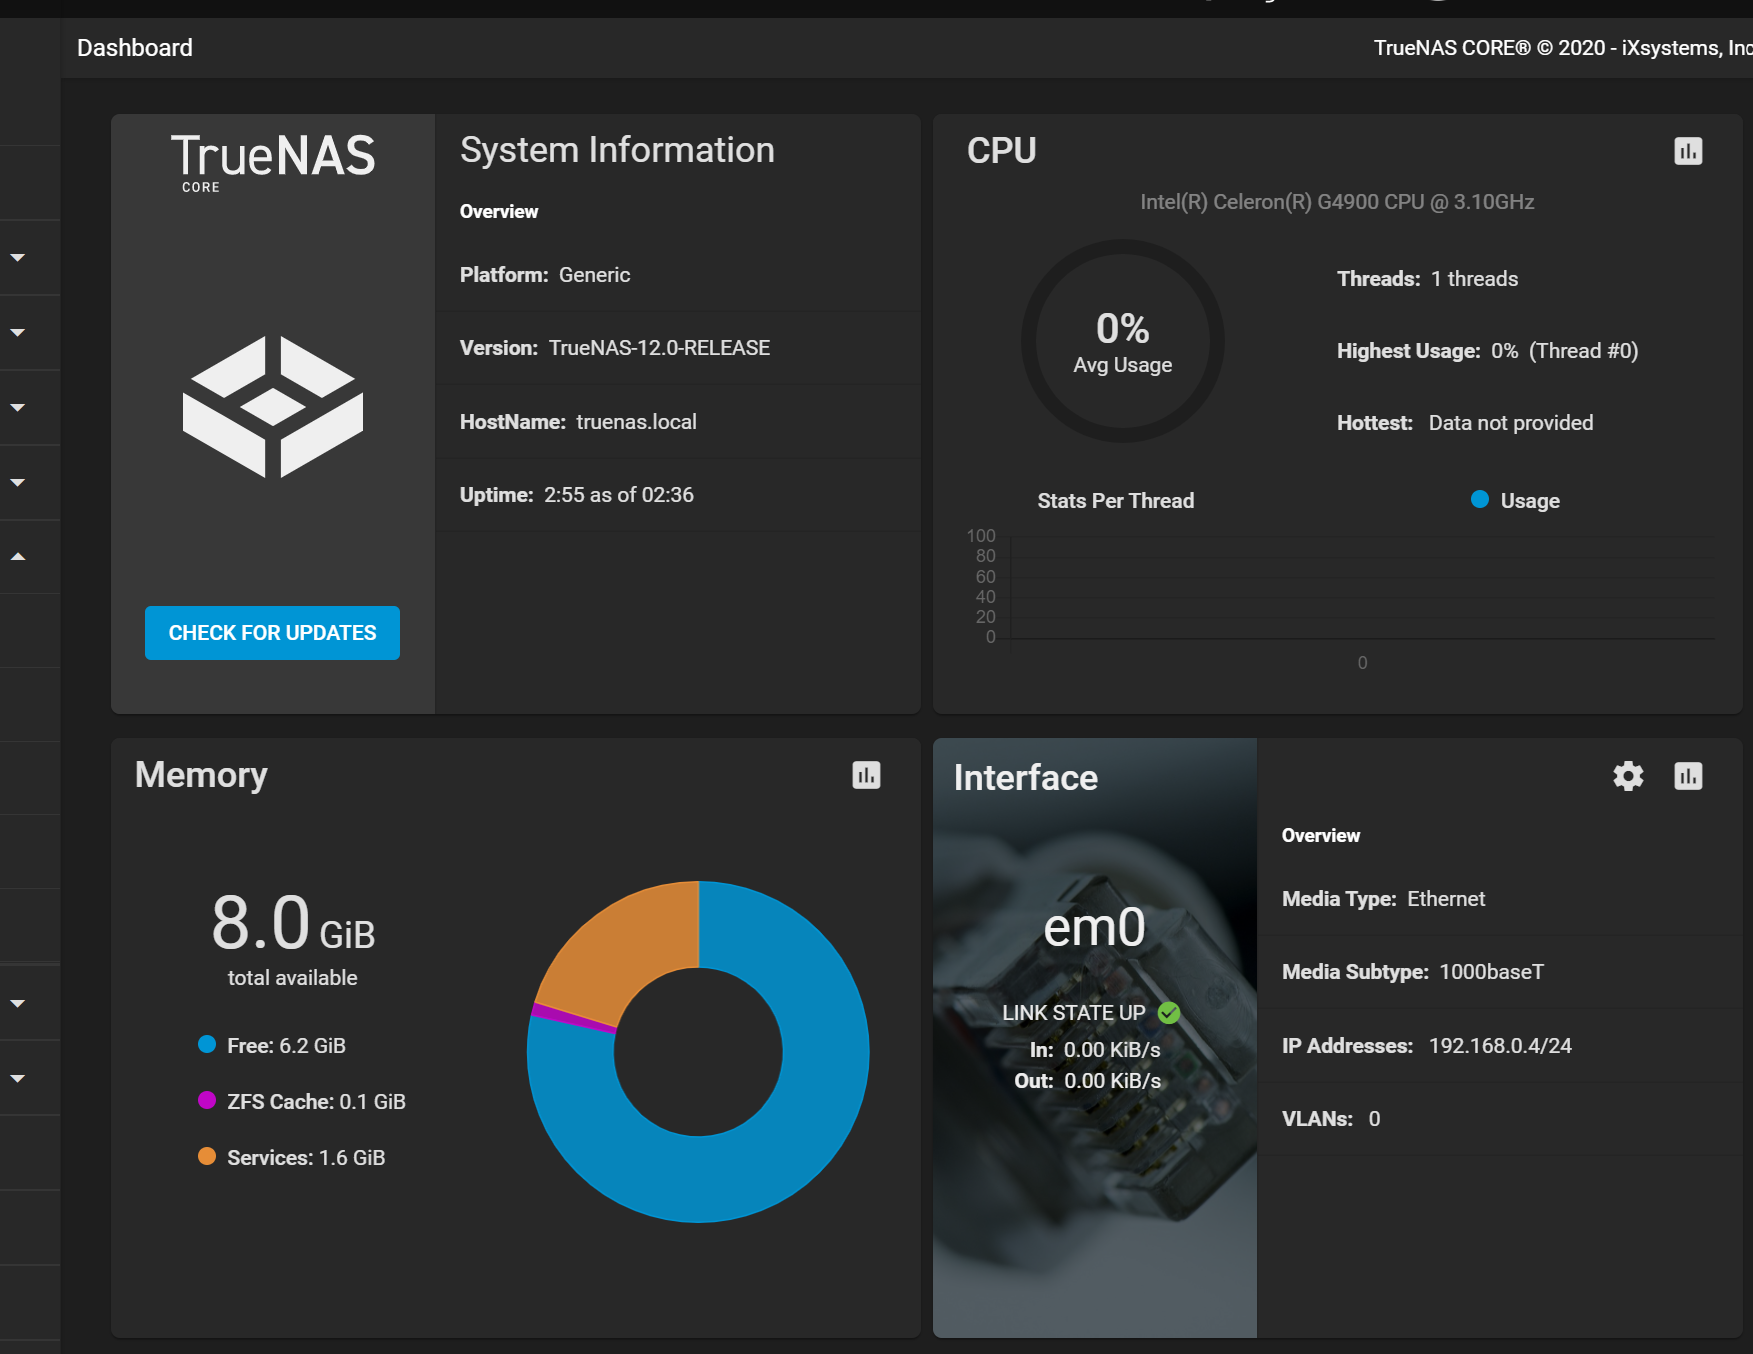Open the Interface reports chart icon

pyautogui.click(x=1688, y=776)
